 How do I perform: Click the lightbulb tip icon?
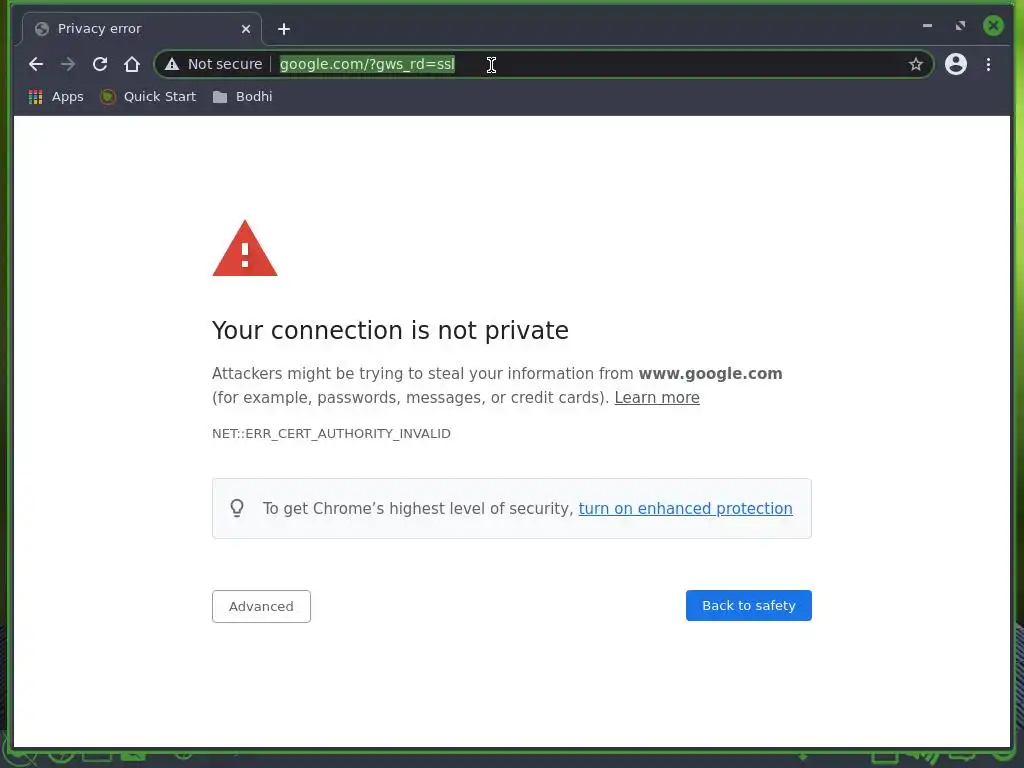pyautogui.click(x=237, y=508)
